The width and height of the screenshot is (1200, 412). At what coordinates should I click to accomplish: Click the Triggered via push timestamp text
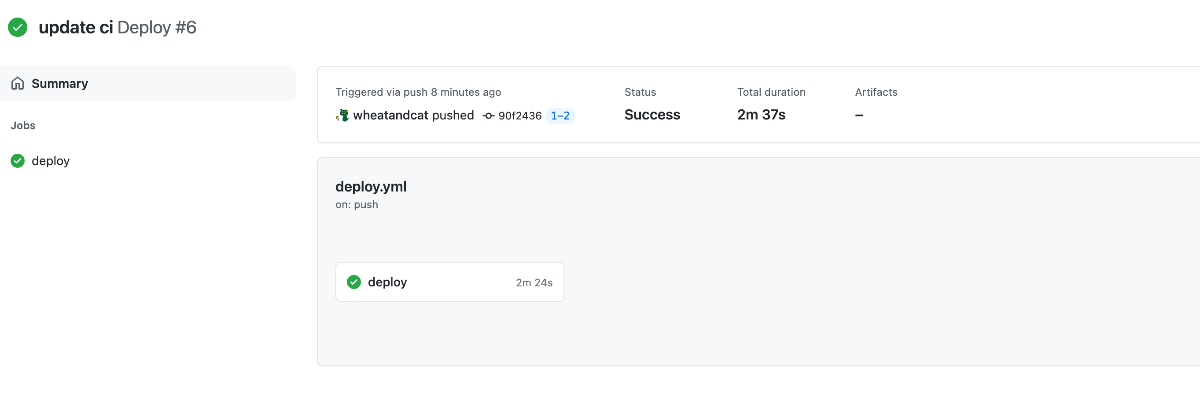coord(418,92)
